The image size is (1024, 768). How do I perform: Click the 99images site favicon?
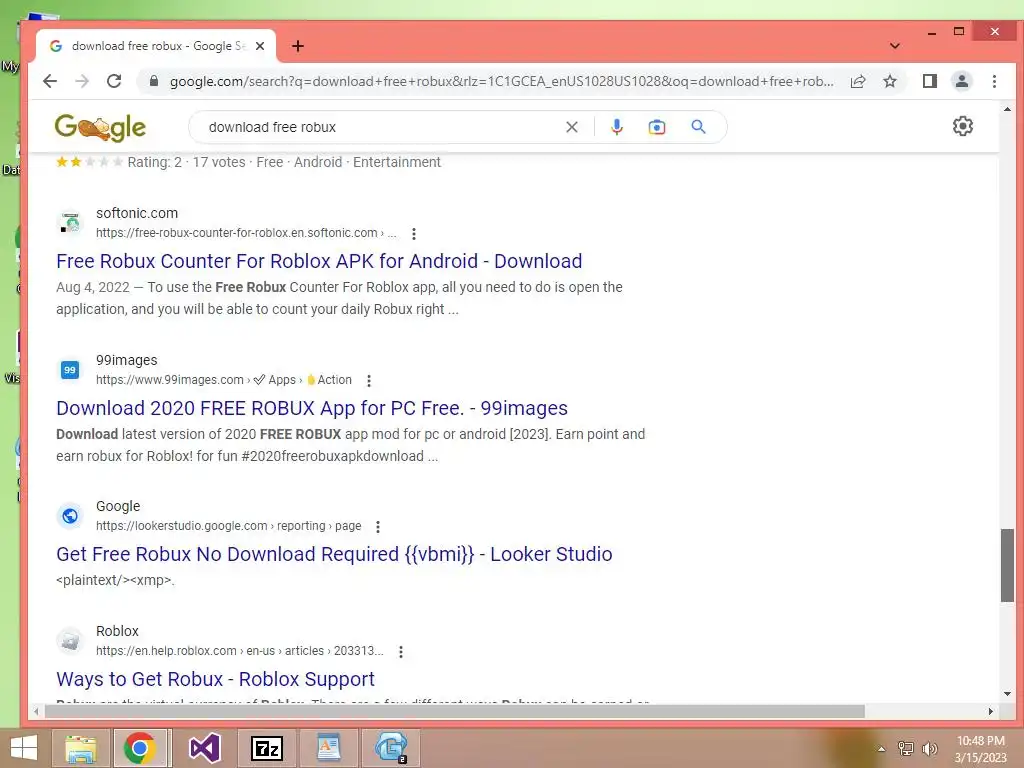coord(70,370)
